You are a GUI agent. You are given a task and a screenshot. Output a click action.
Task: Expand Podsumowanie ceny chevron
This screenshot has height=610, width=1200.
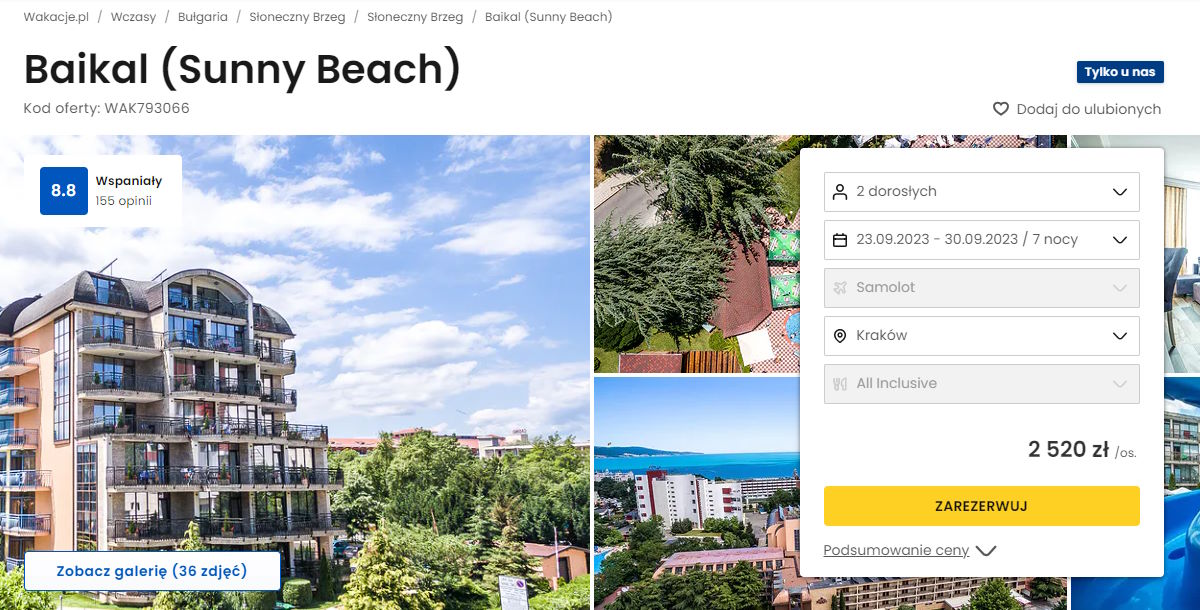pos(986,551)
